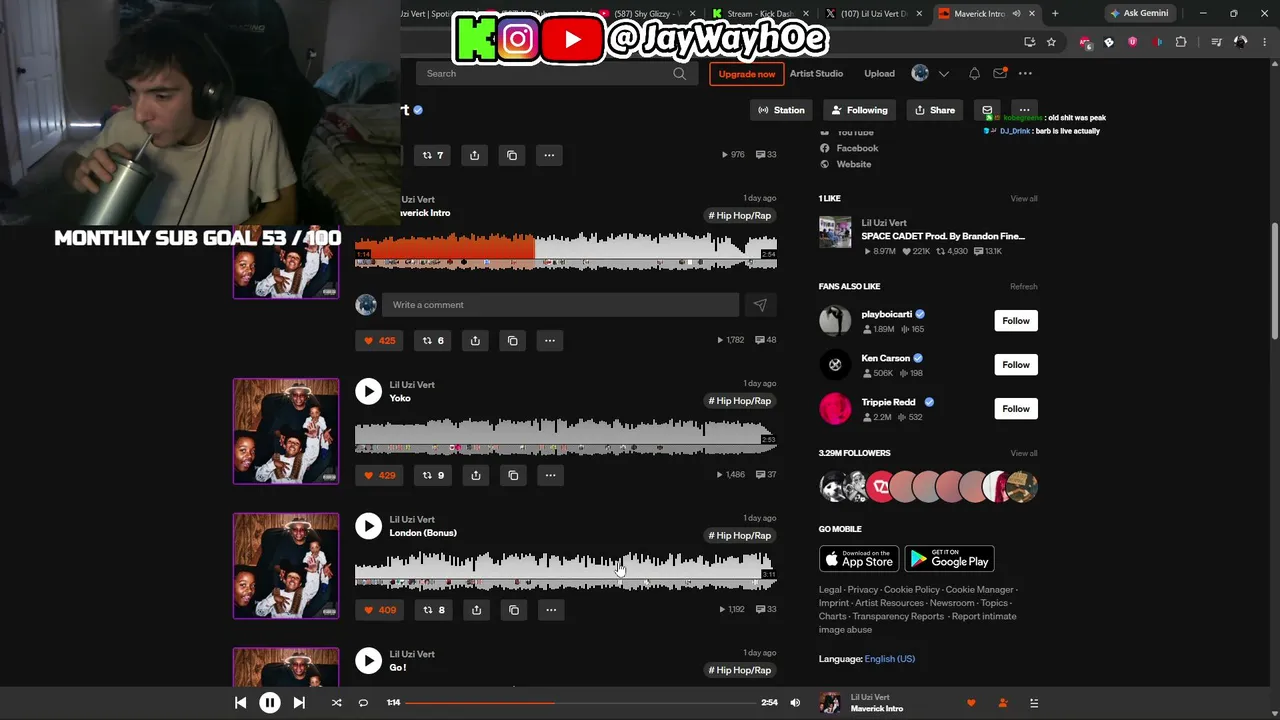The image size is (1280, 720).
Task: Share the Yoko track
Action: pyautogui.click(x=476, y=475)
